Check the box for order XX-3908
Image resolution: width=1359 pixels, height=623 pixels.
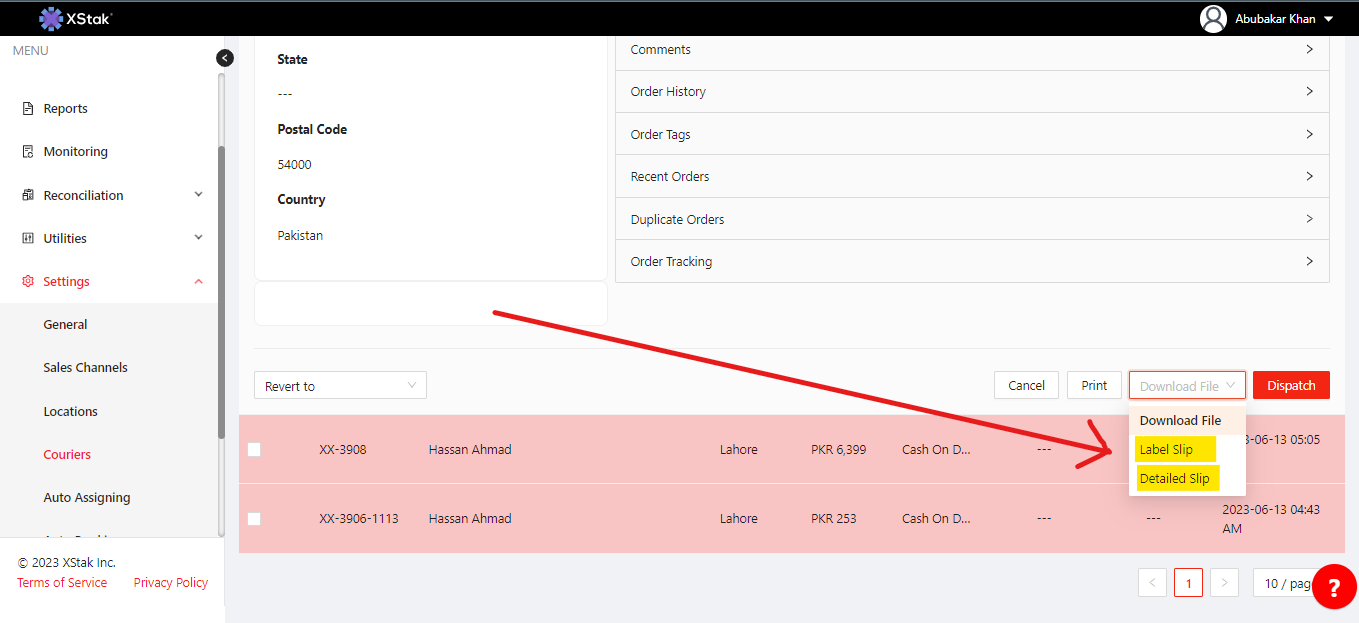pyautogui.click(x=254, y=450)
